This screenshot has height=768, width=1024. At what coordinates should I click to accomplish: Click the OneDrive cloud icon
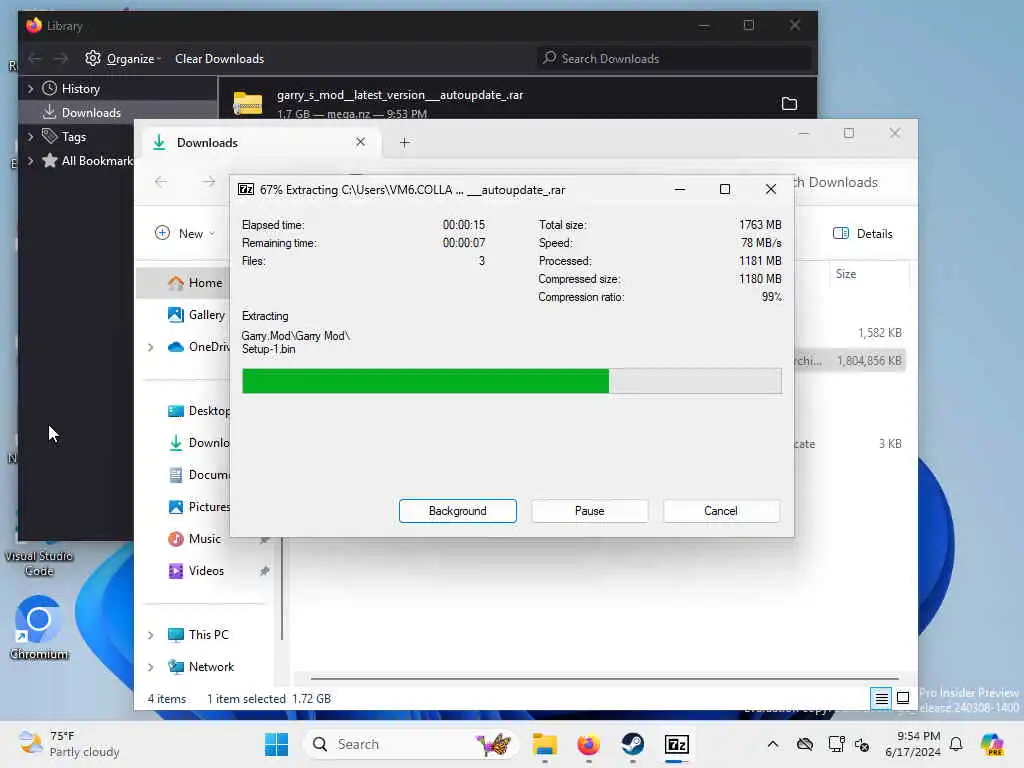coord(176,347)
